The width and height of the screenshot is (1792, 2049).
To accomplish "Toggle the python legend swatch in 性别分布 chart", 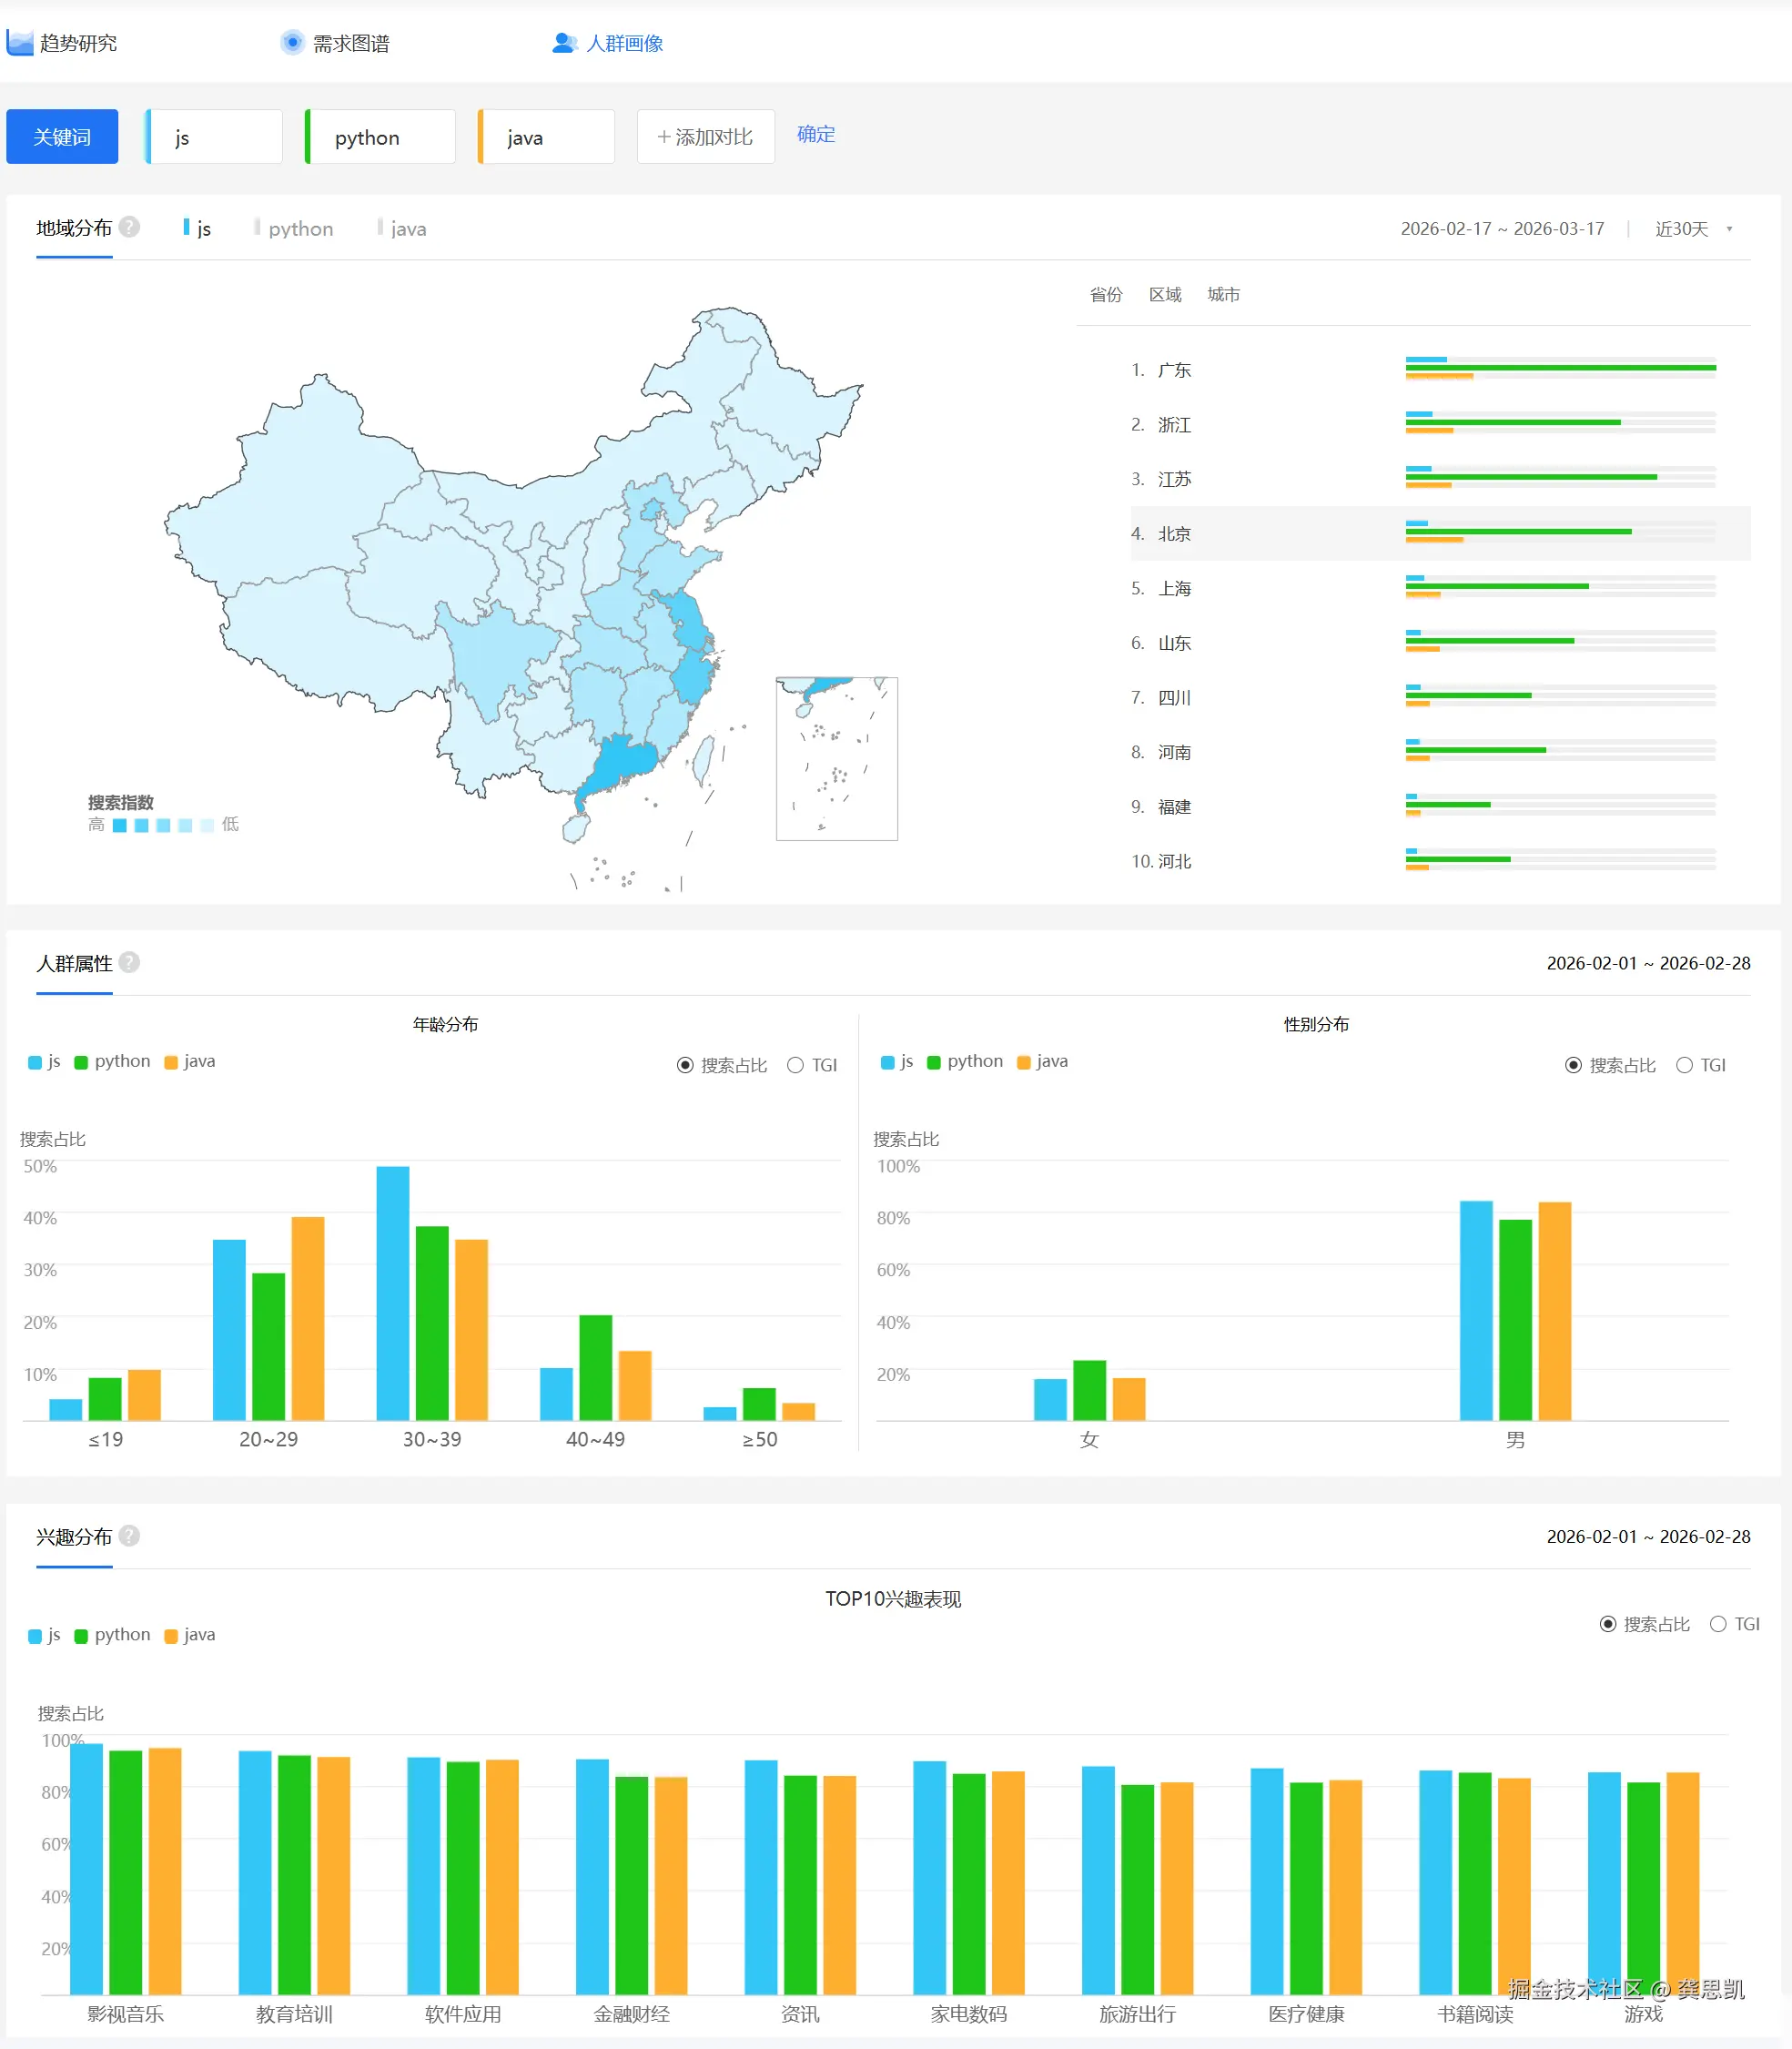I will tap(932, 1061).
